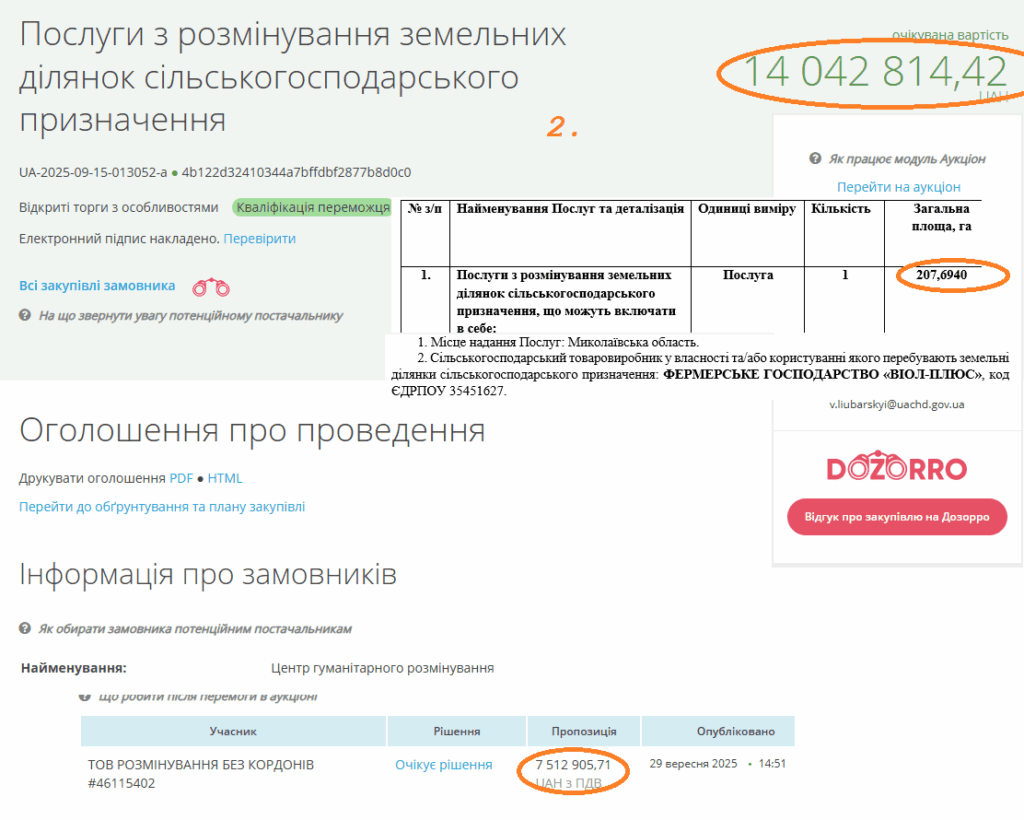1024x820 pixels.
Task: Click email v.liubarskyi@uachd.gov.ua
Action: [896, 405]
